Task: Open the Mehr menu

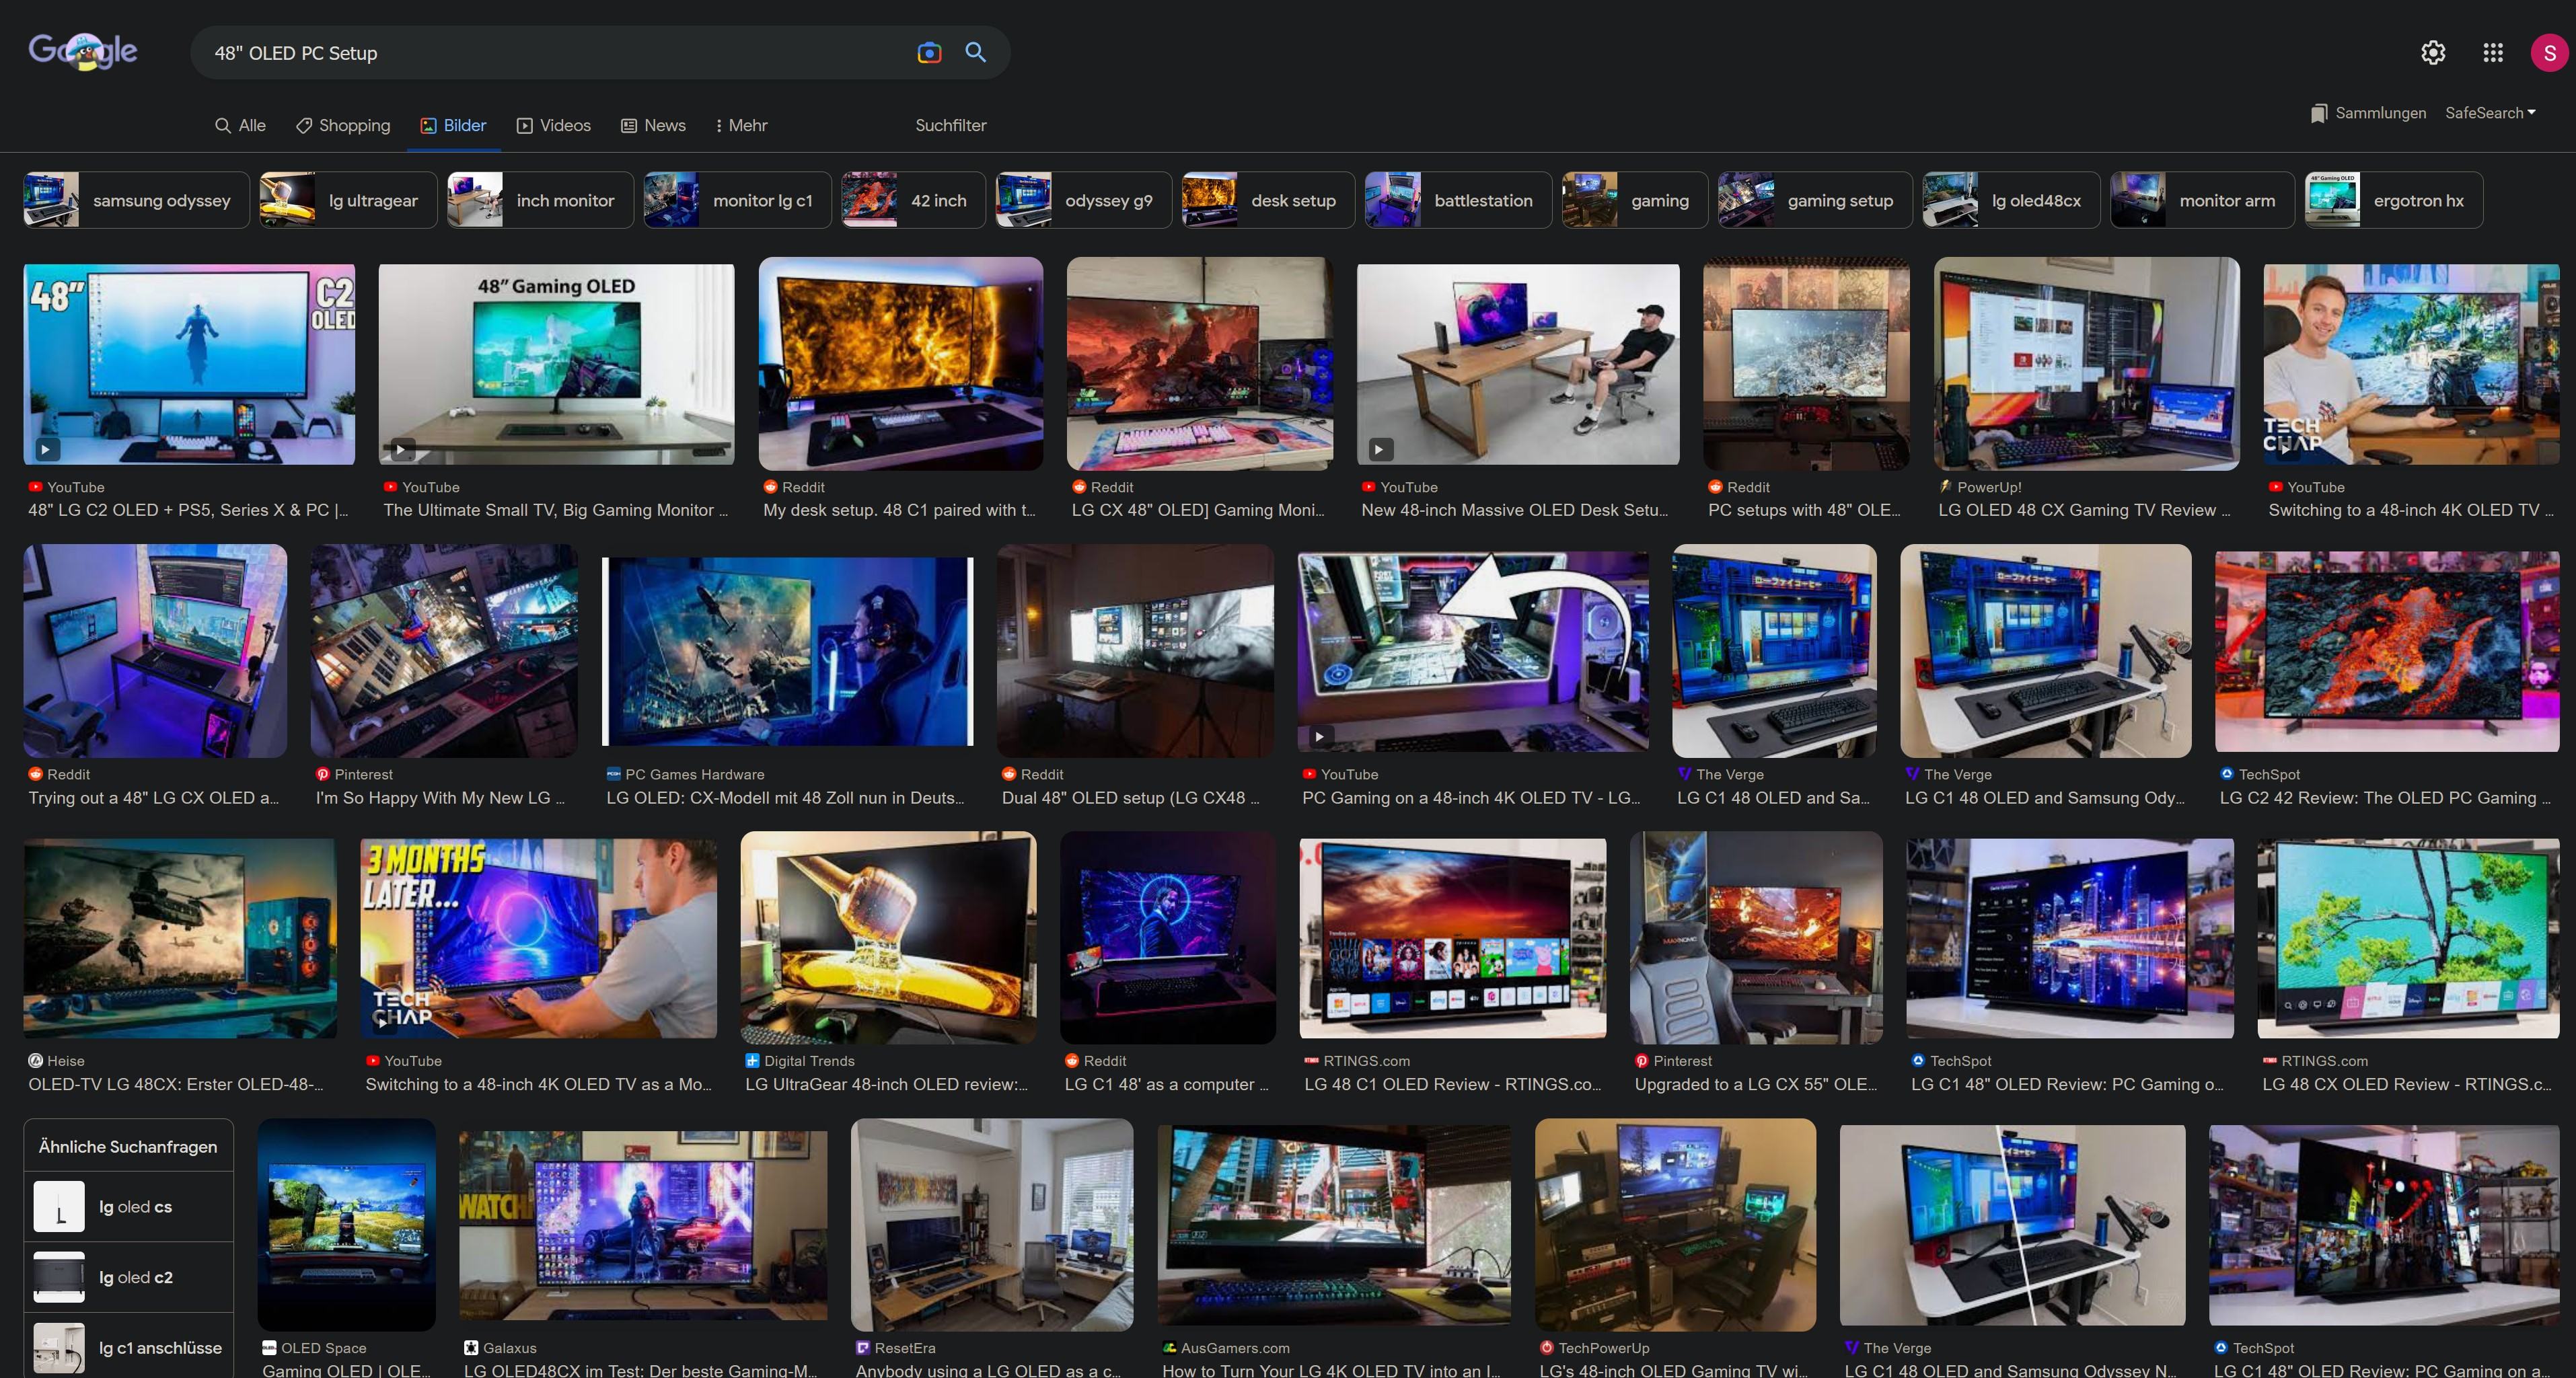Action: pyautogui.click(x=741, y=125)
